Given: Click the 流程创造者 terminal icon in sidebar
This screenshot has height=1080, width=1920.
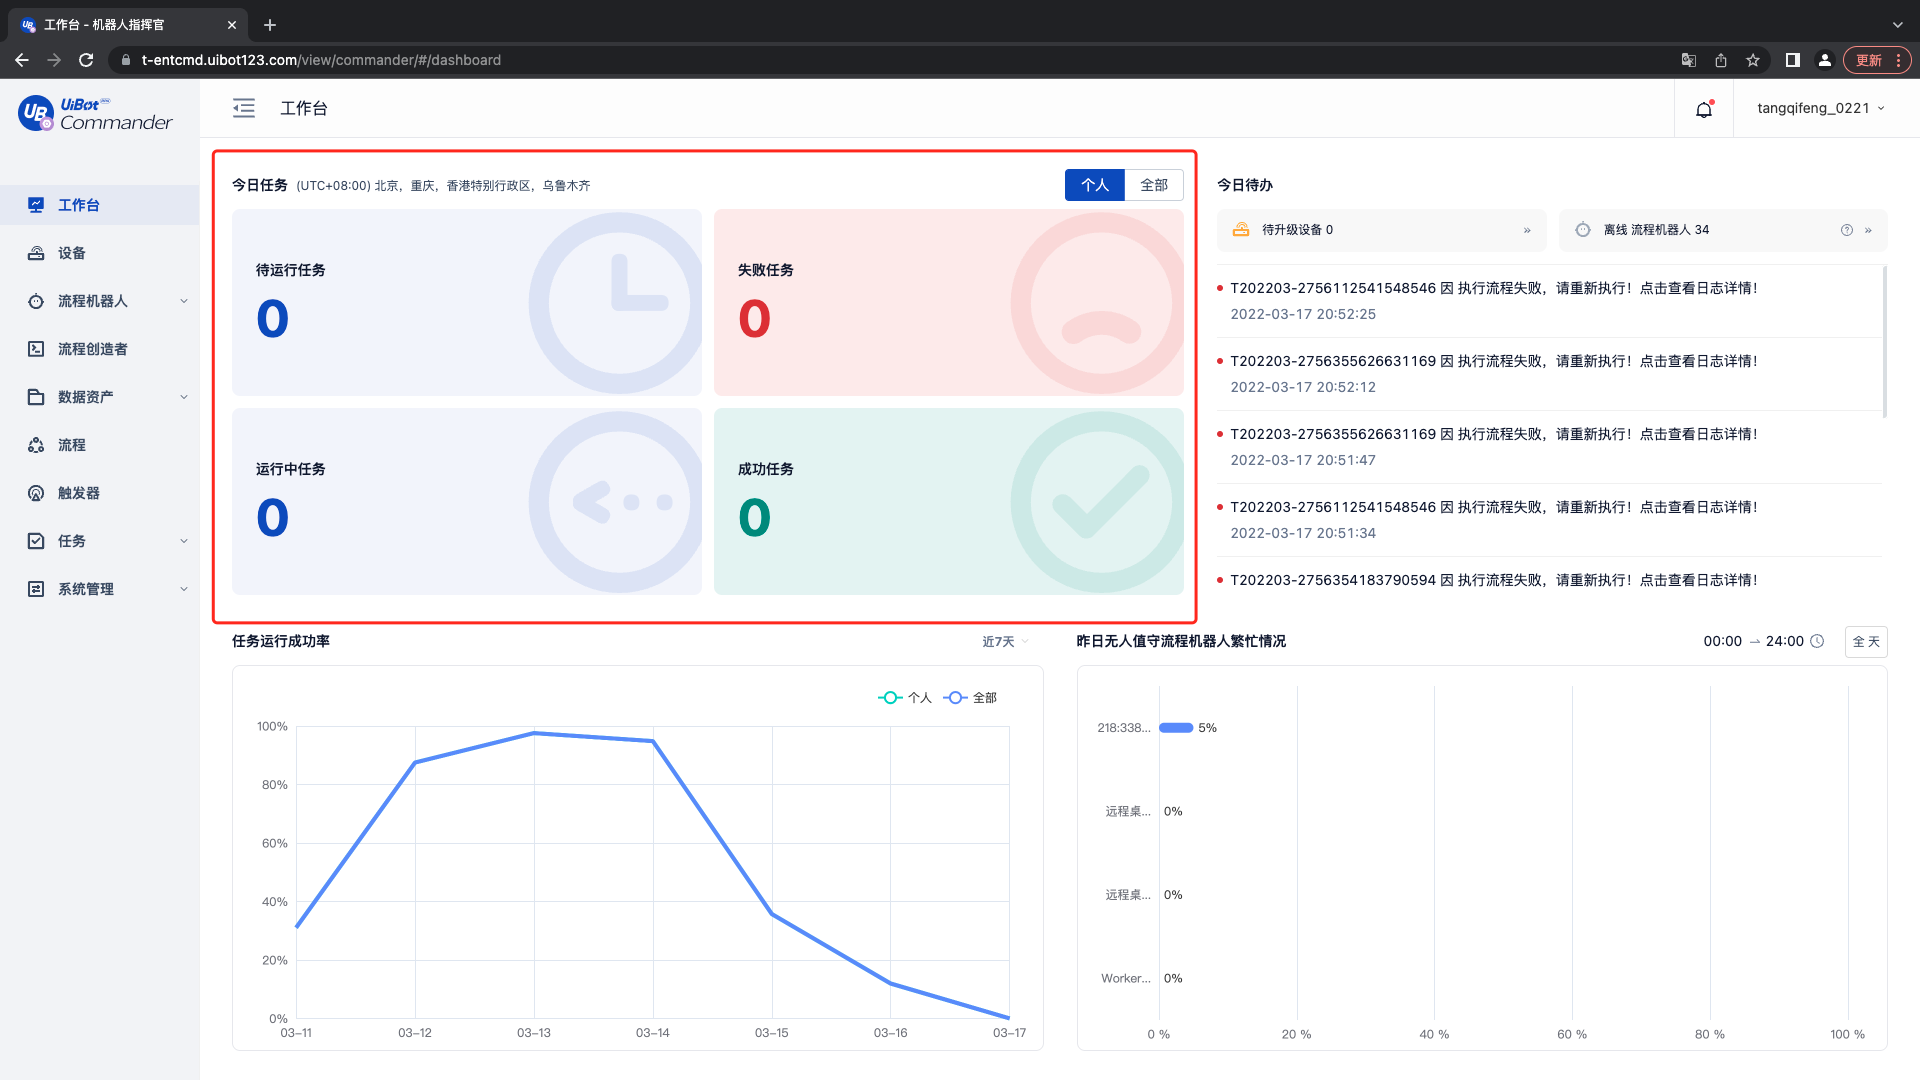Looking at the screenshot, I should coord(36,349).
